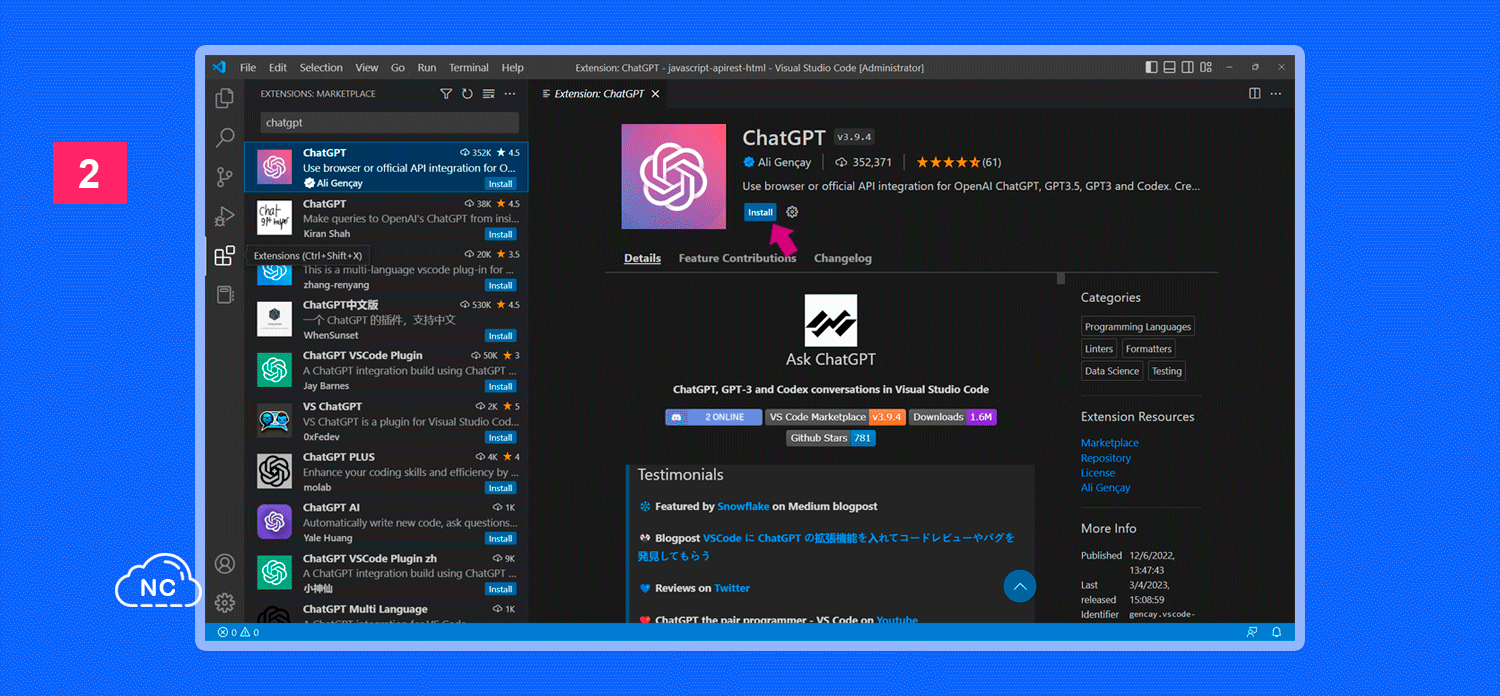This screenshot has width=1500, height=696.
Task: Click the filter extensions funnel icon
Action: pyautogui.click(x=446, y=94)
